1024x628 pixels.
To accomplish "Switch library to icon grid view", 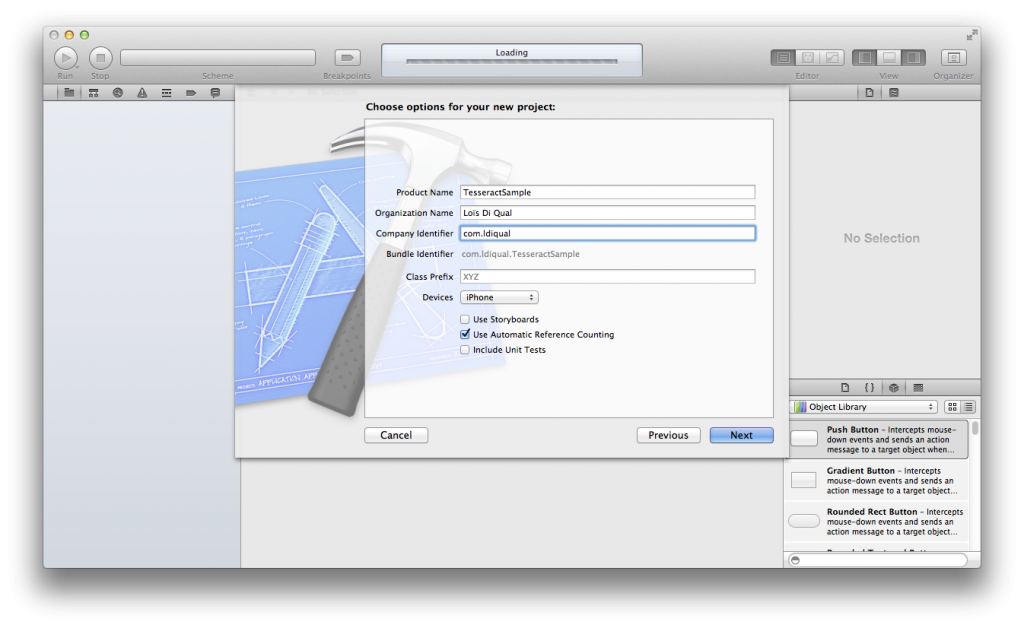I will point(952,407).
